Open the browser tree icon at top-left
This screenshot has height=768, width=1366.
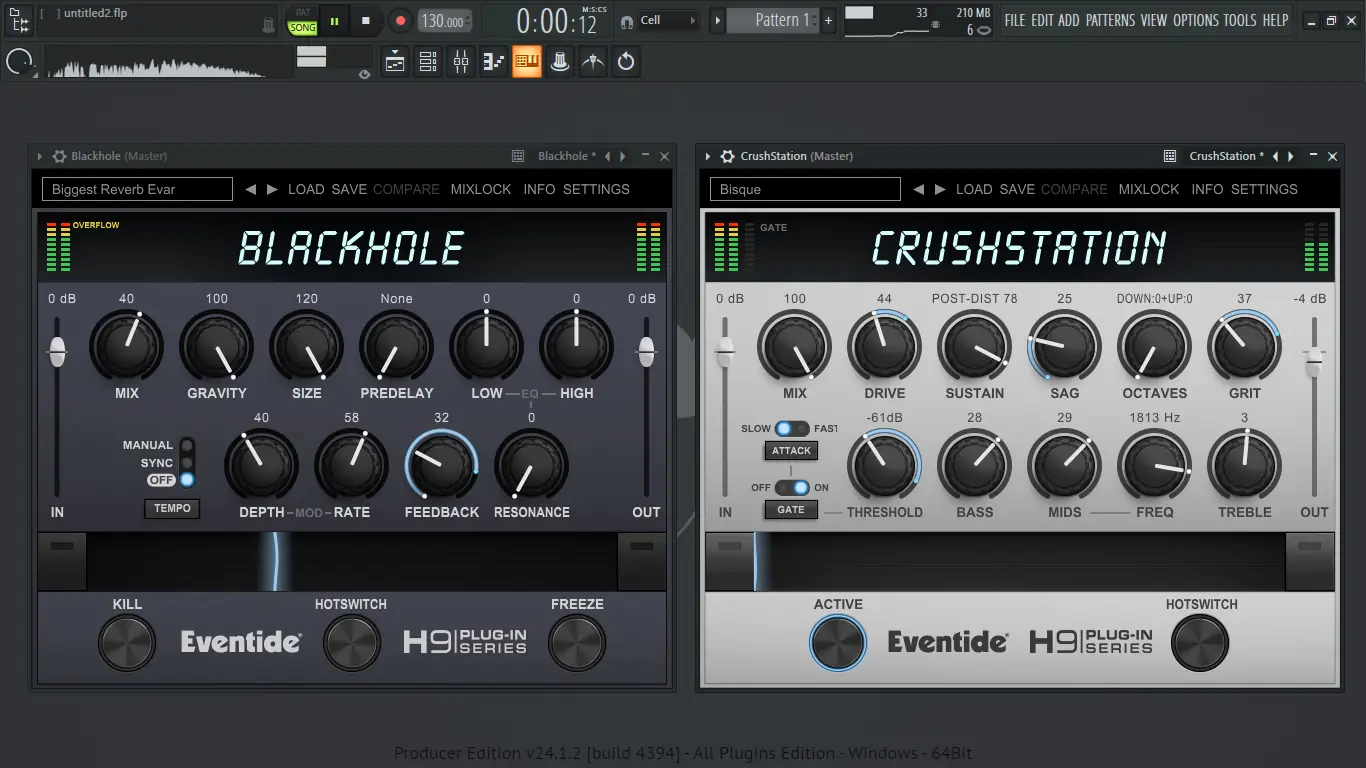tap(19, 20)
